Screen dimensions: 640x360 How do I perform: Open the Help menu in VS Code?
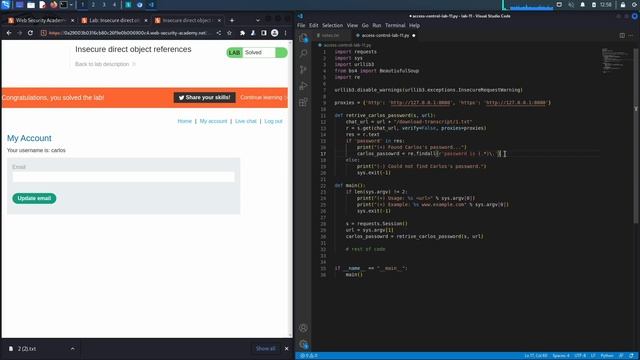click(x=414, y=25)
